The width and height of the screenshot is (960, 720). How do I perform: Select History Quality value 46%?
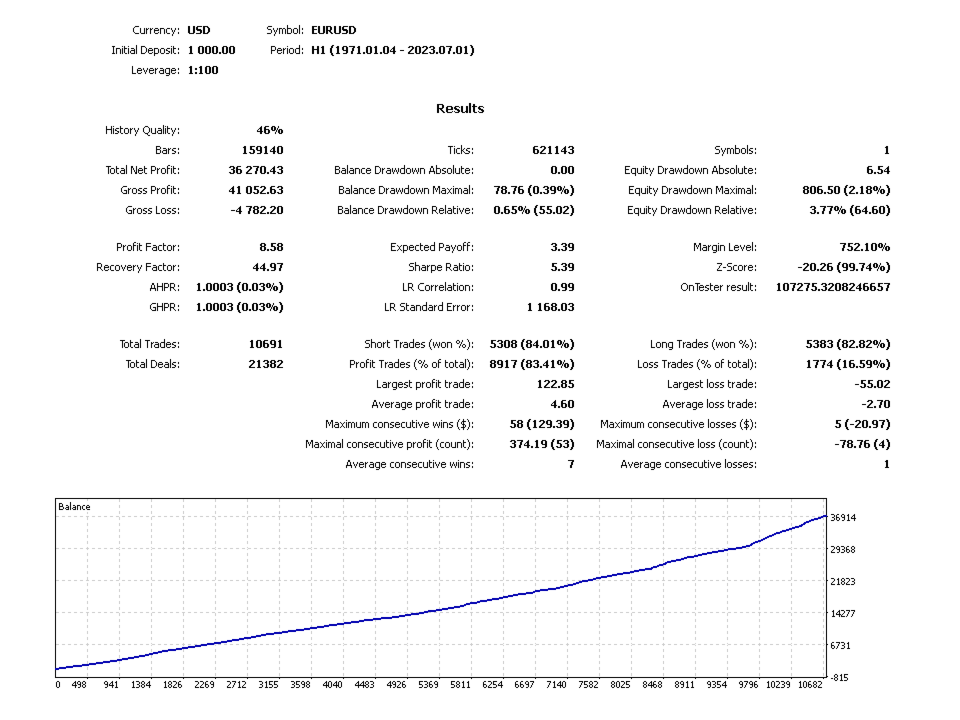269,130
